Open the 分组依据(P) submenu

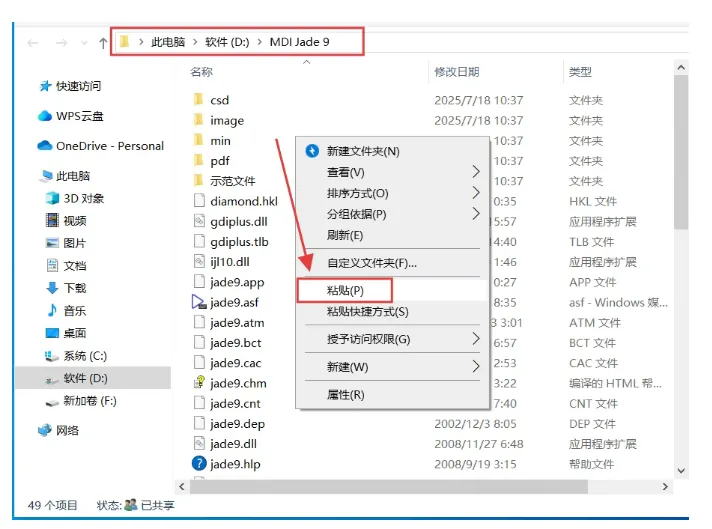pyautogui.click(x=393, y=214)
